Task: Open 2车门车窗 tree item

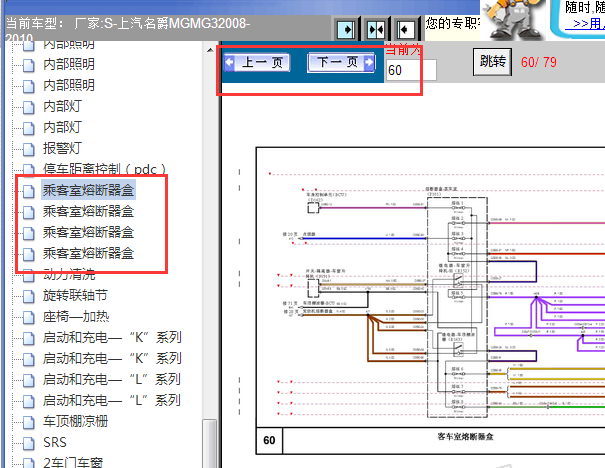Action: tap(73, 463)
